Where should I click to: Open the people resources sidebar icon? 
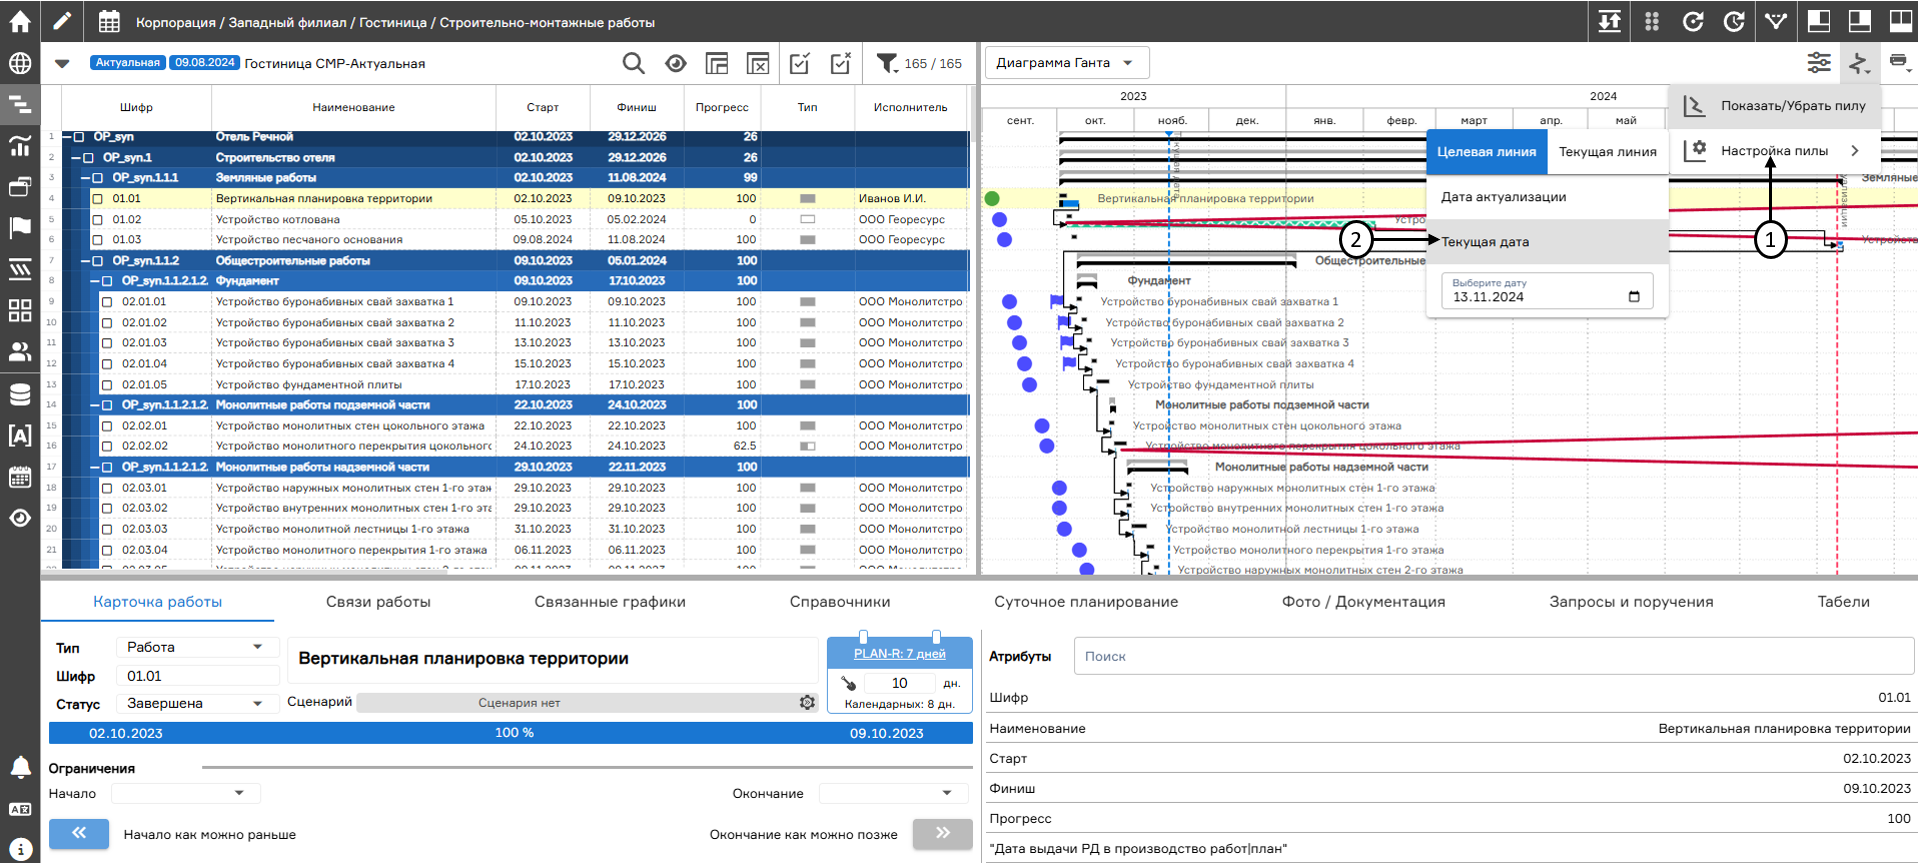pos(19,352)
